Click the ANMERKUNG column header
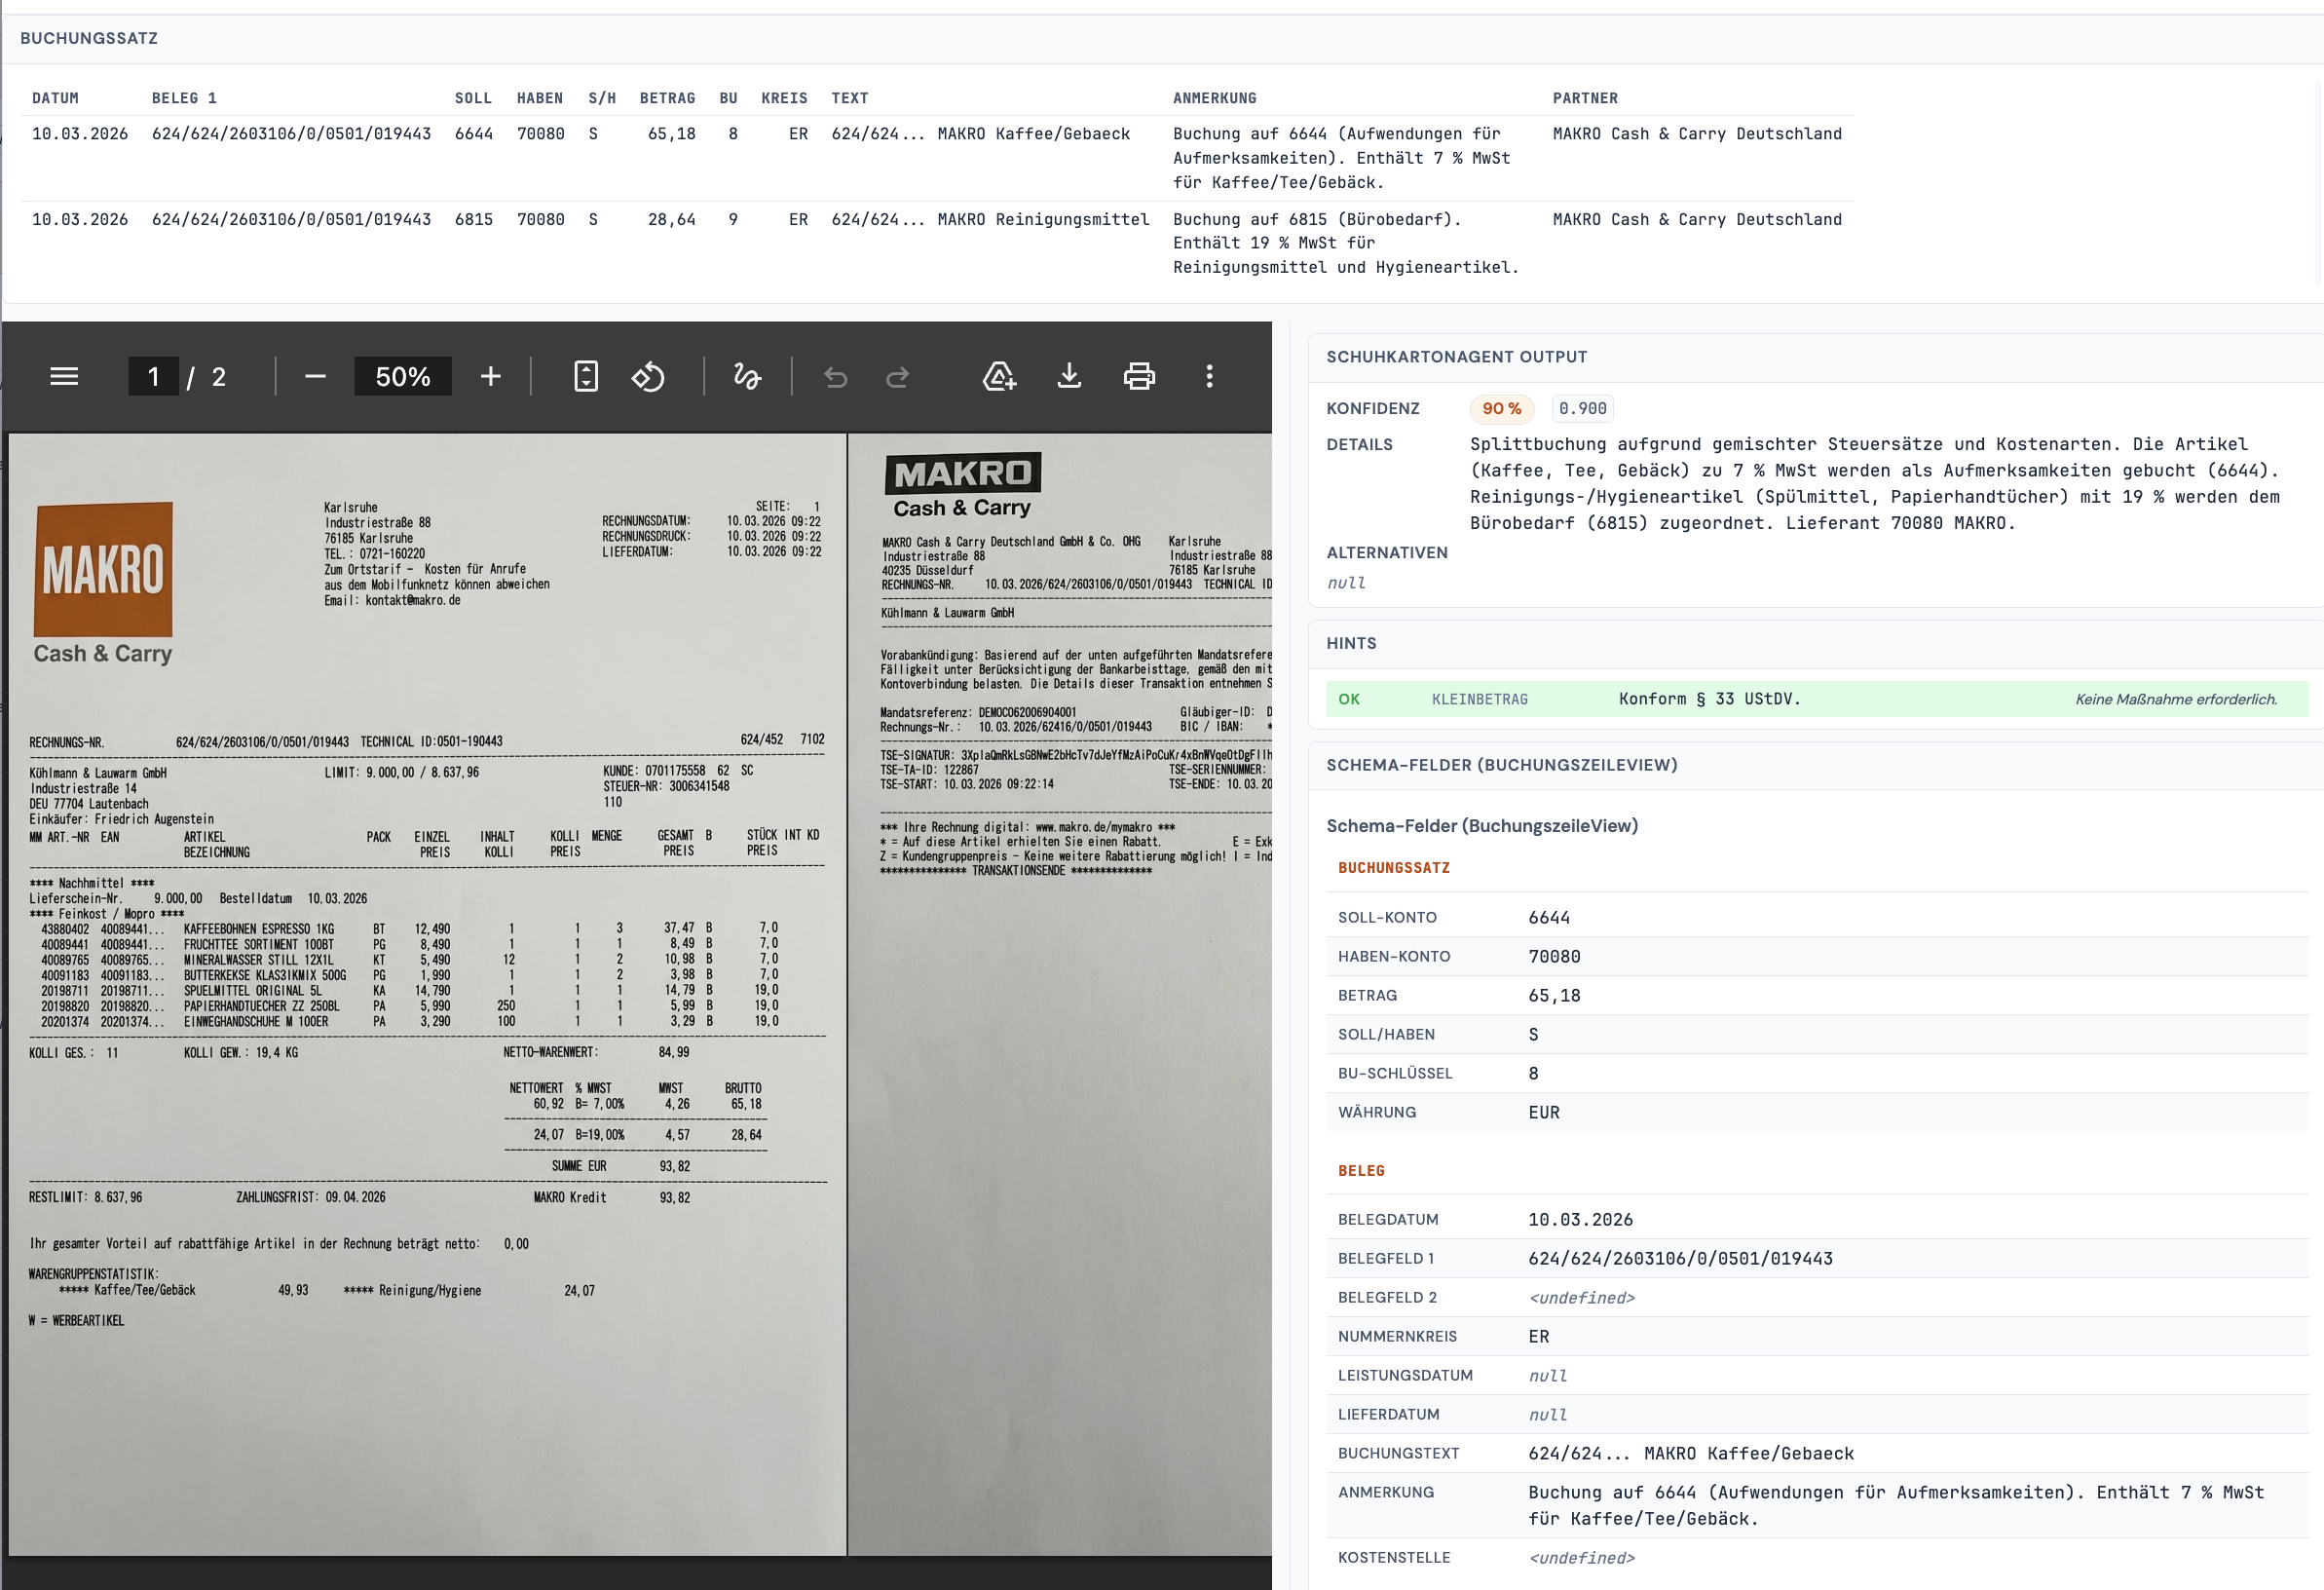Screen dimensions: 2324x1590 pos(1214,98)
